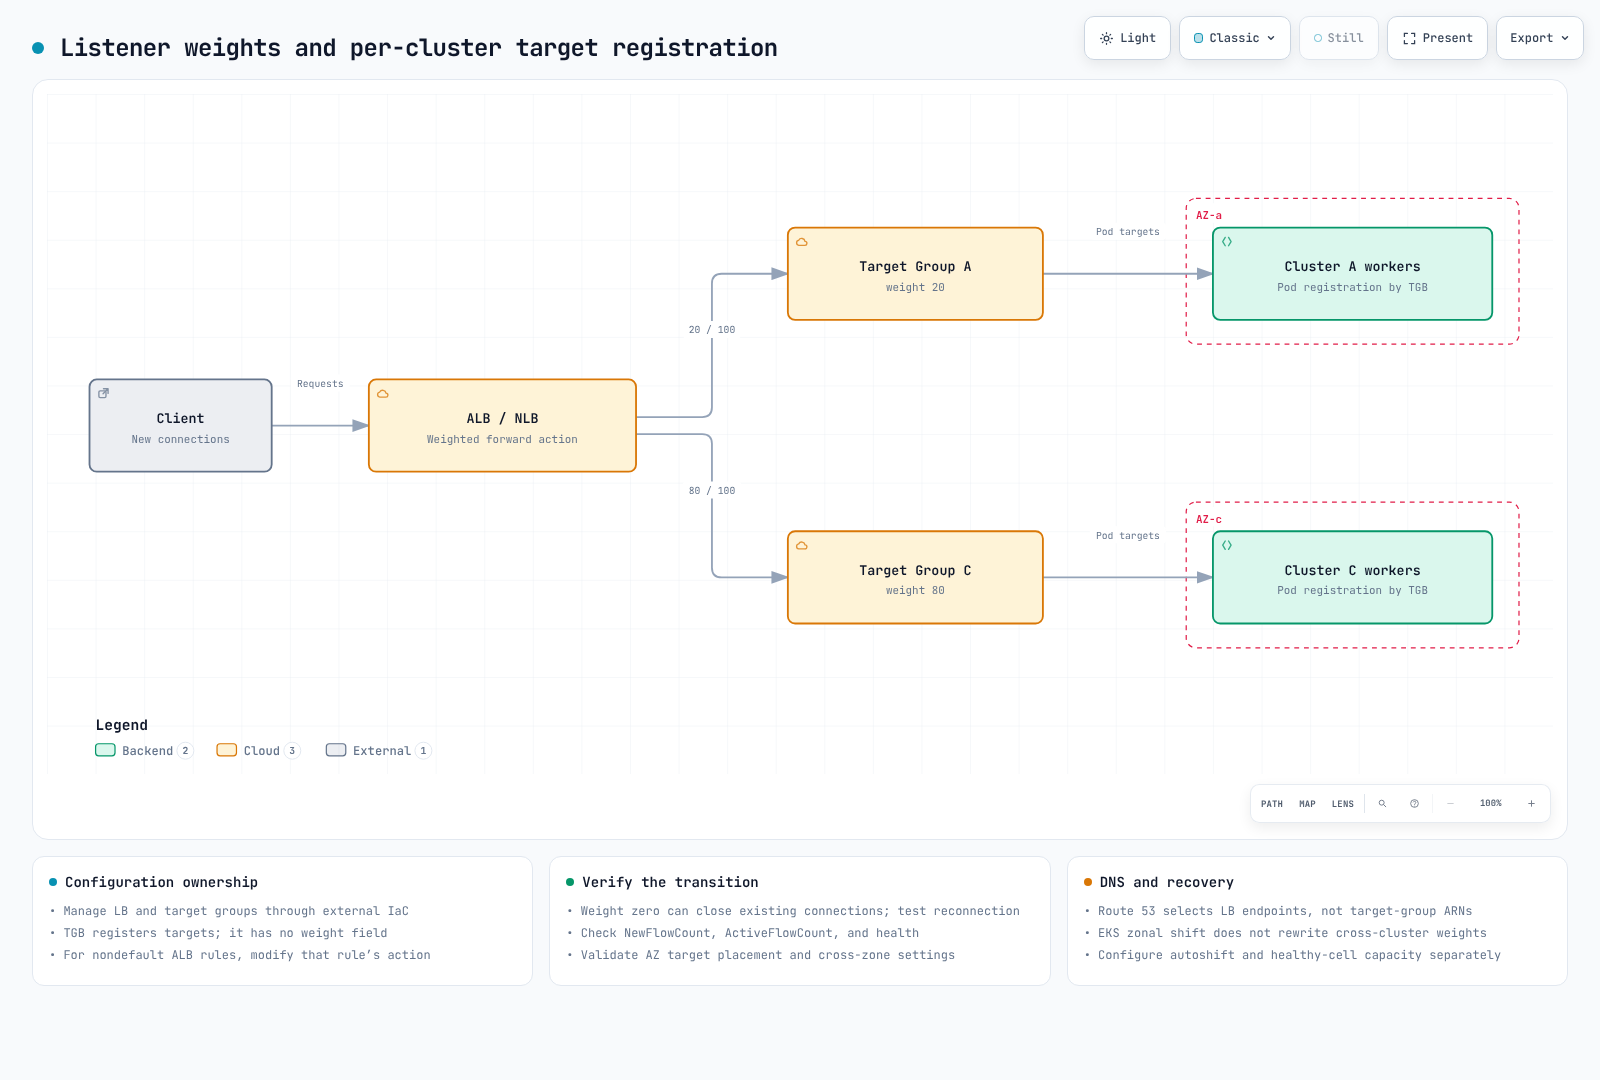Open the Export dropdown menu
Image resolution: width=1600 pixels, height=1080 pixels.
click(x=1539, y=38)
